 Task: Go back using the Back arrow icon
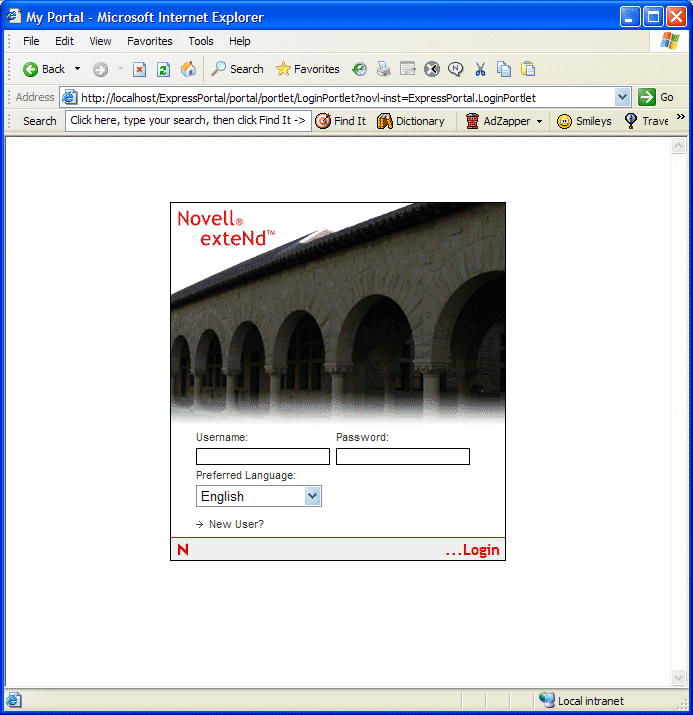pyautogui.click(x=31, y=69)
